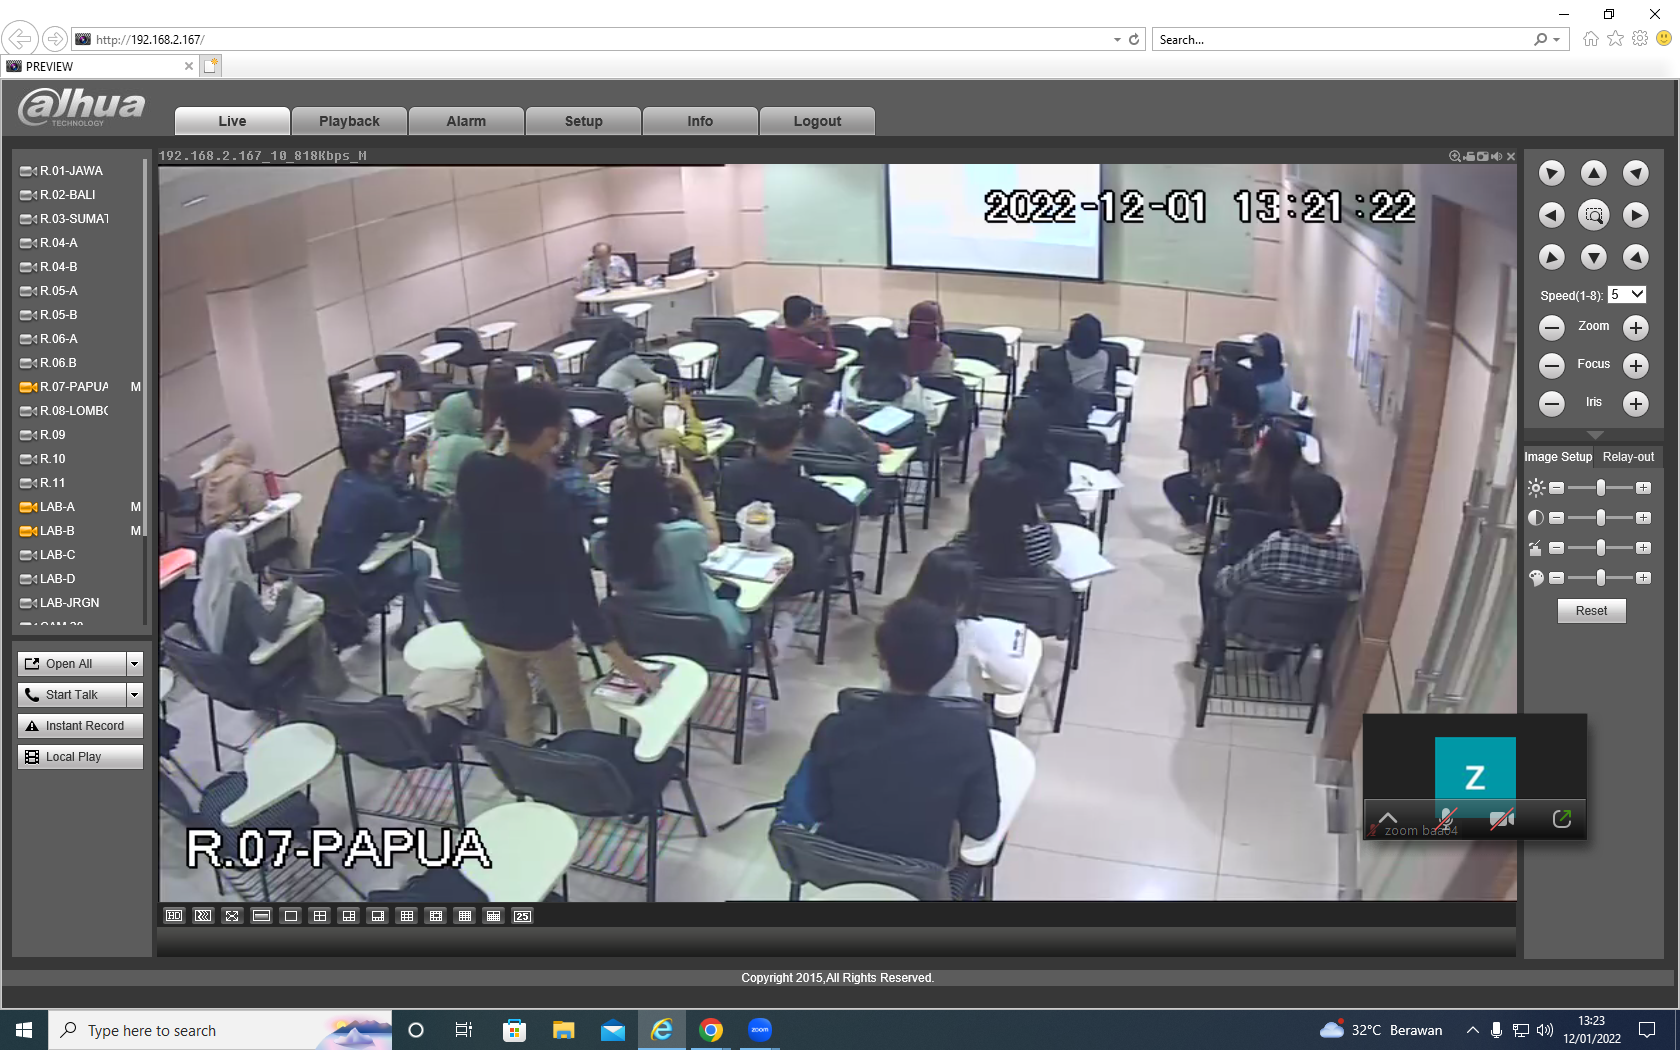Viewport: 1680px width, 1050px height.
Task: Expand the Open All dropdown arrow
Action: [135, 664]
